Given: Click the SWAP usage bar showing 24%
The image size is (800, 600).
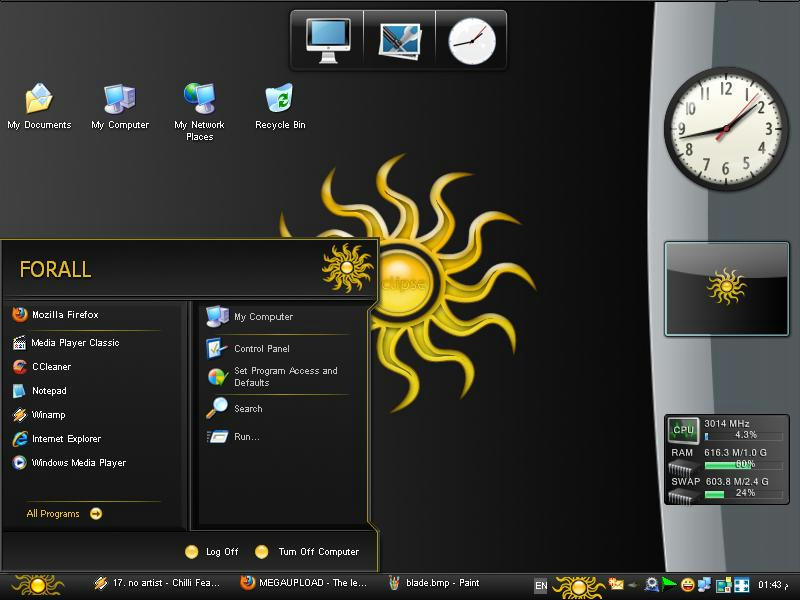Looking at the screenshot, I should pos(743,493).
